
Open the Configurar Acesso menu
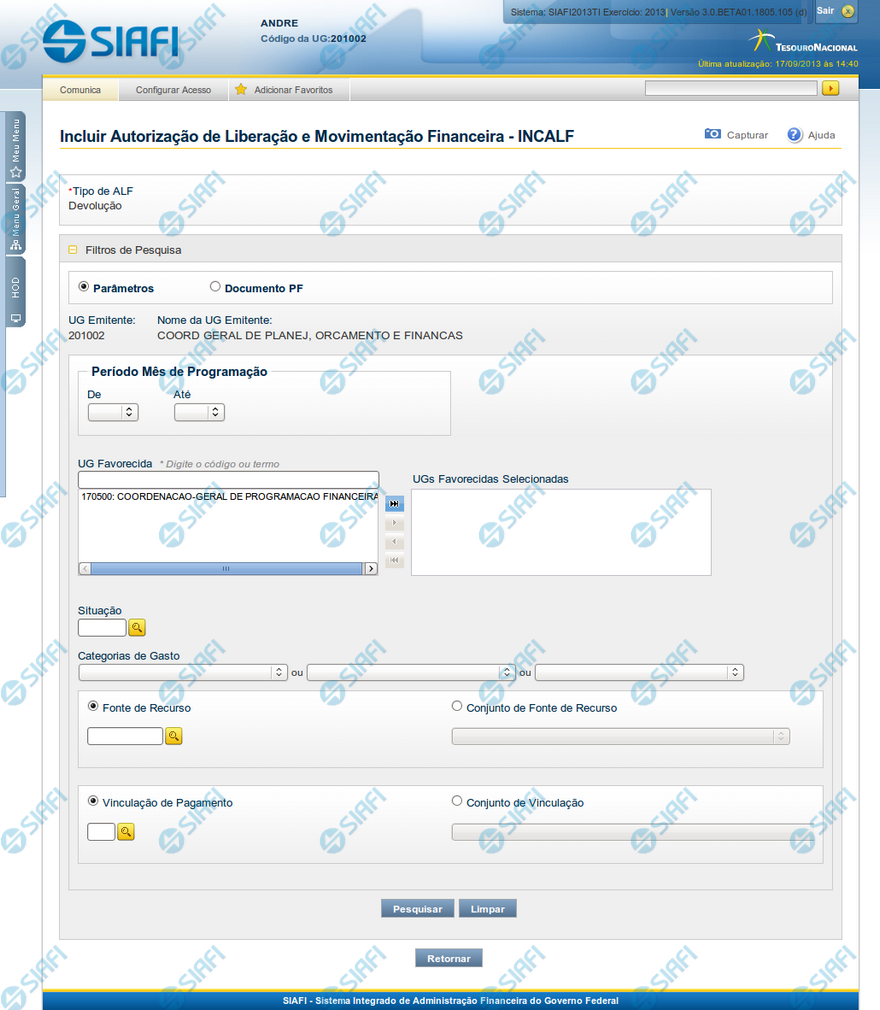coord(173,90)
